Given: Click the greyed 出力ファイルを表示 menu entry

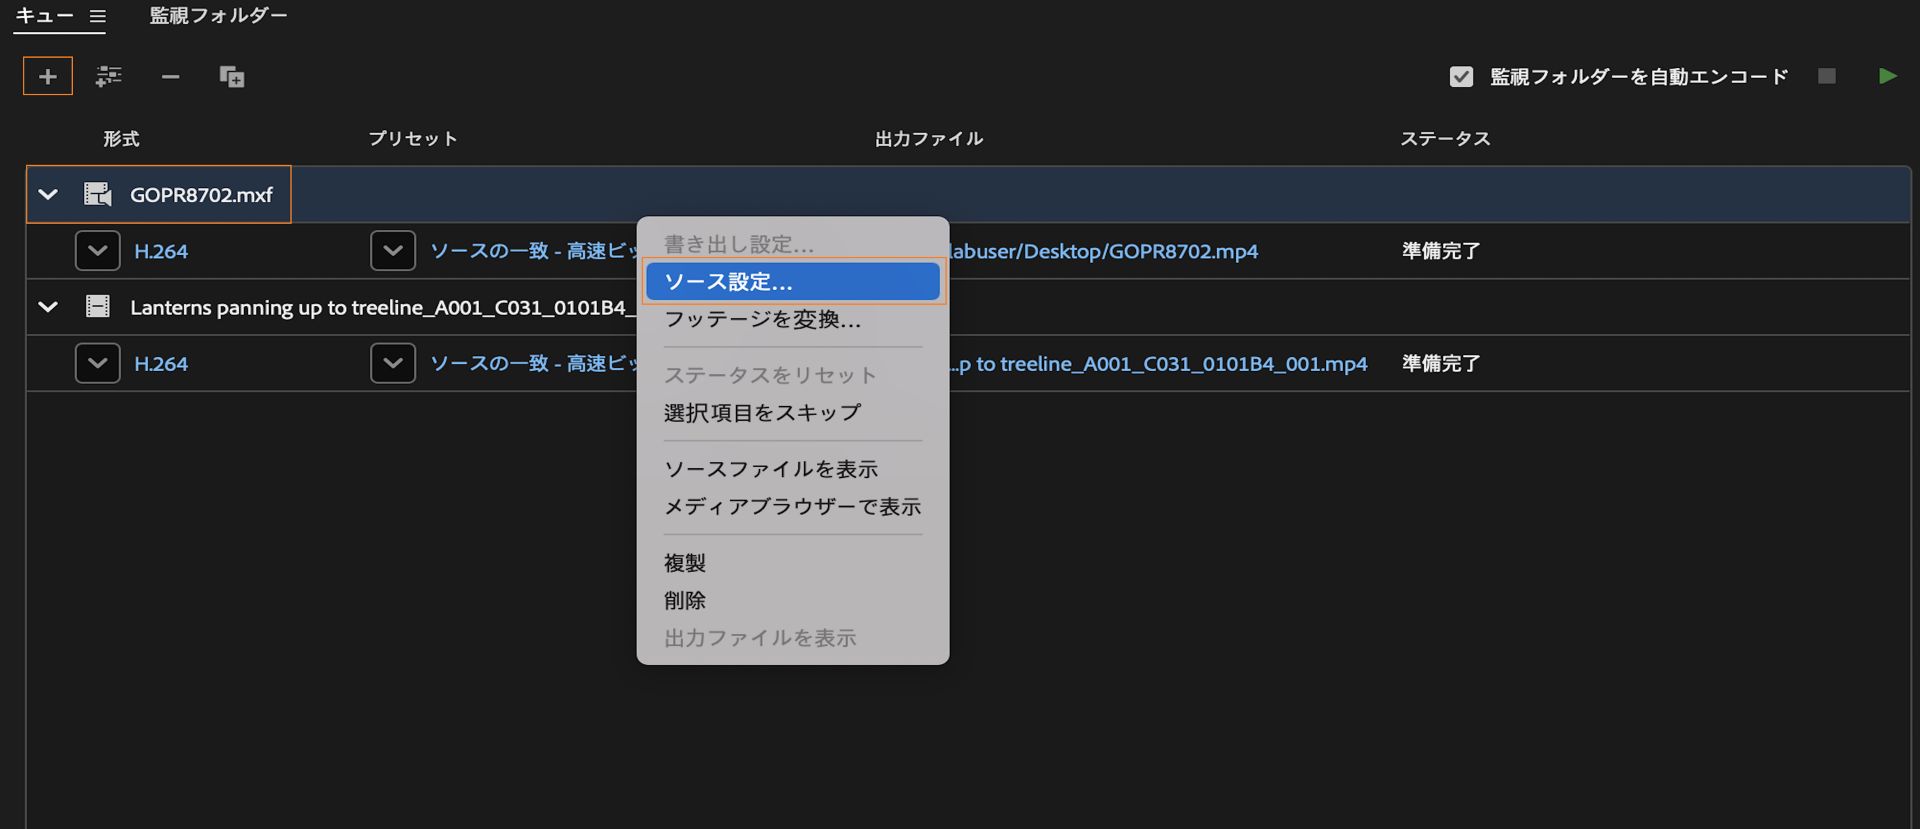Looking at the screenshot, I should pyautogui.click(x=761, y=638).
